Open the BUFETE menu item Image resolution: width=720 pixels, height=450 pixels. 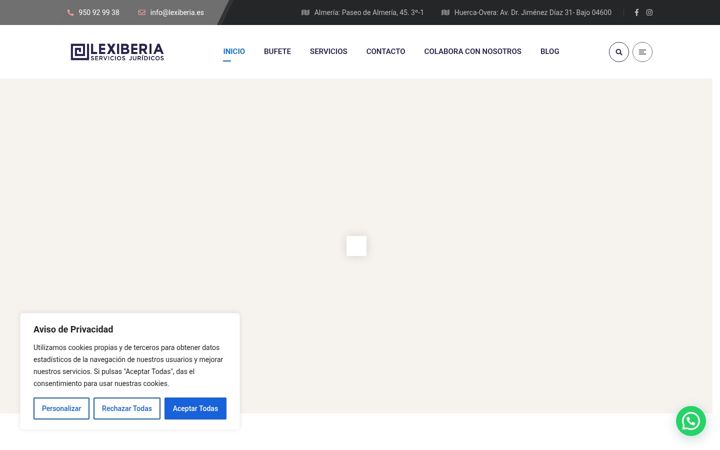pos(277,51)
